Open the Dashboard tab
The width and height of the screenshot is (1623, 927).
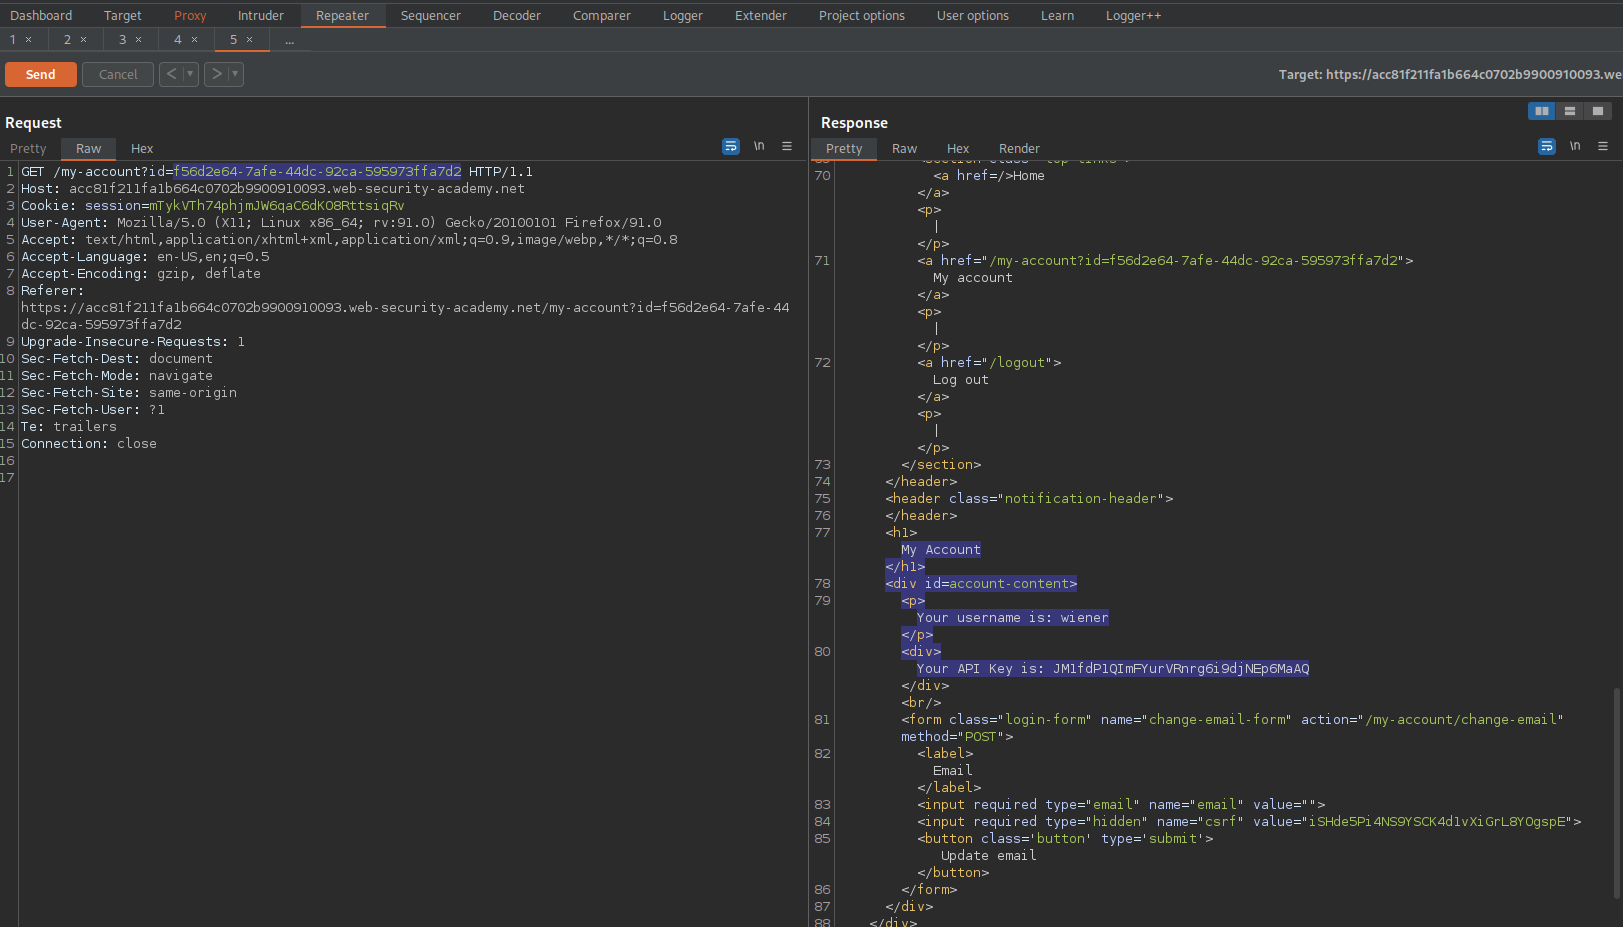41,15
